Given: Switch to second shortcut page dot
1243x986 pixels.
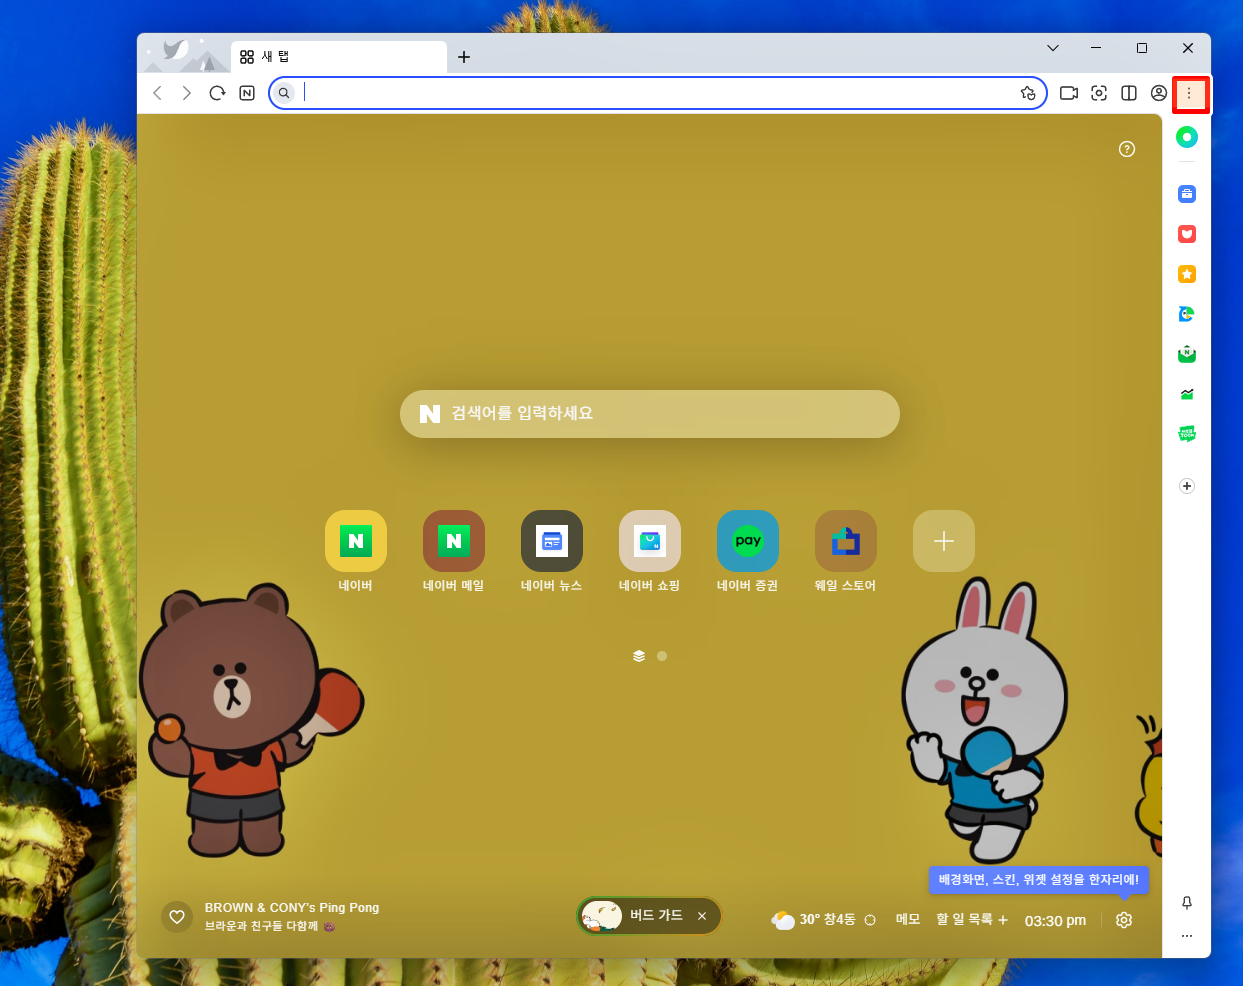Looking at the screenshot, I should (x=662, y=656).
